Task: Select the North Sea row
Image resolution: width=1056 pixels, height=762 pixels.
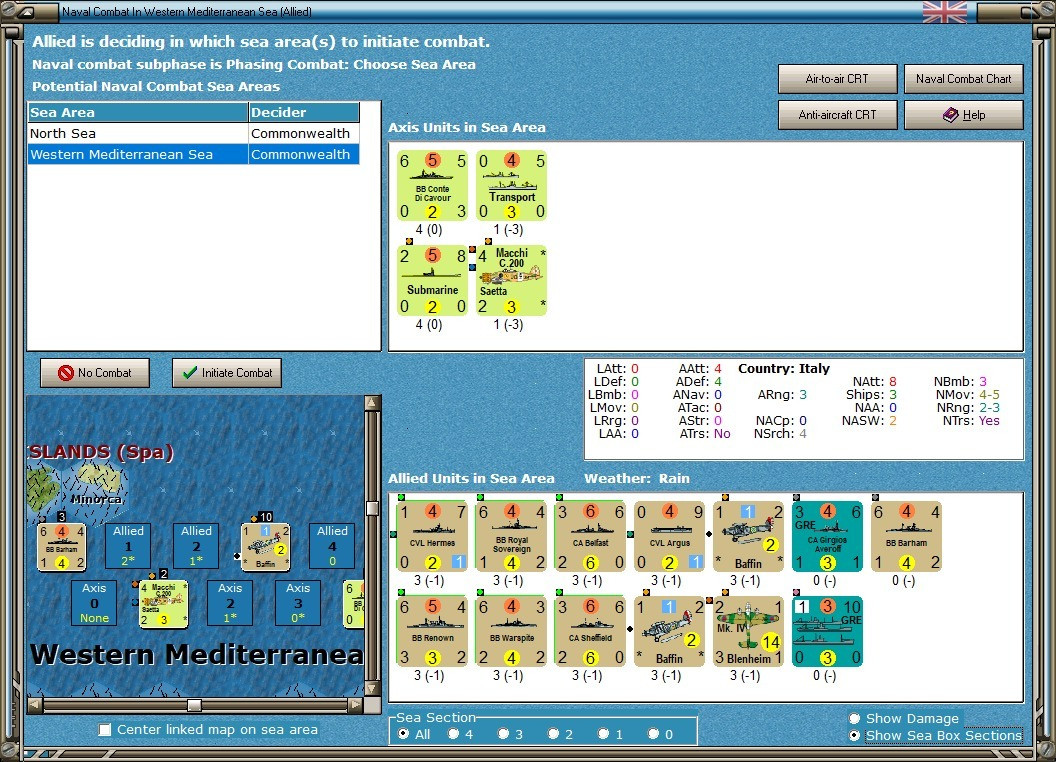Action: click(193, 133)
